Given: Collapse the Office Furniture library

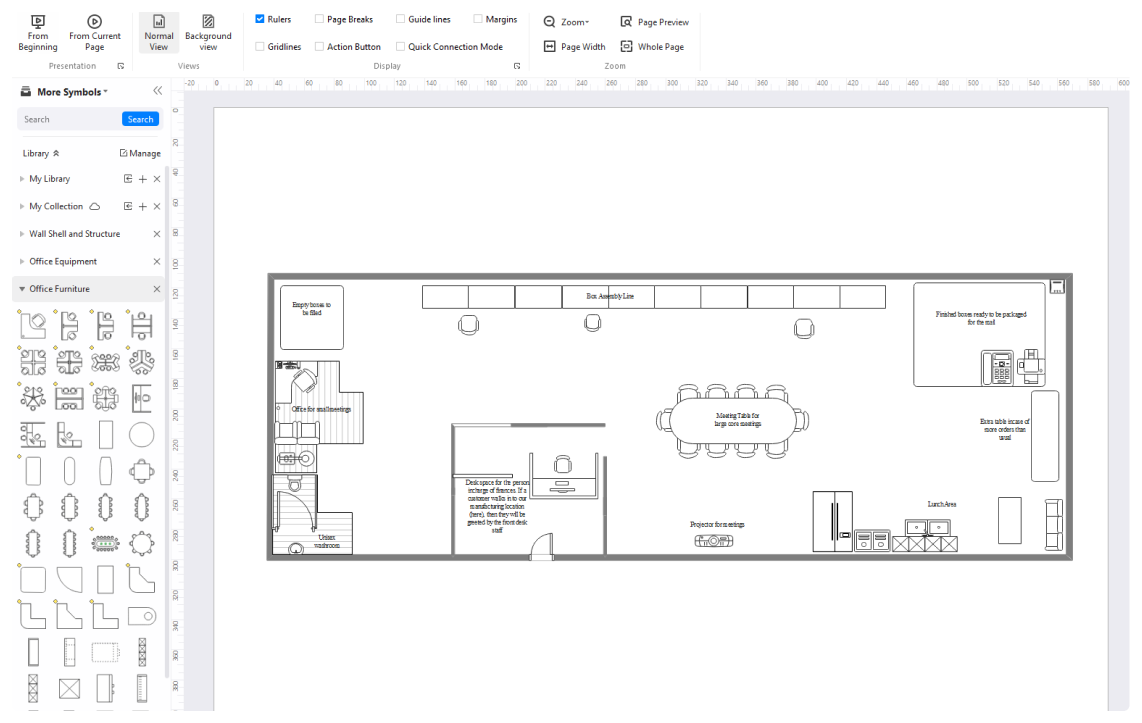Looking at the screenshot, I should point(22,289).
